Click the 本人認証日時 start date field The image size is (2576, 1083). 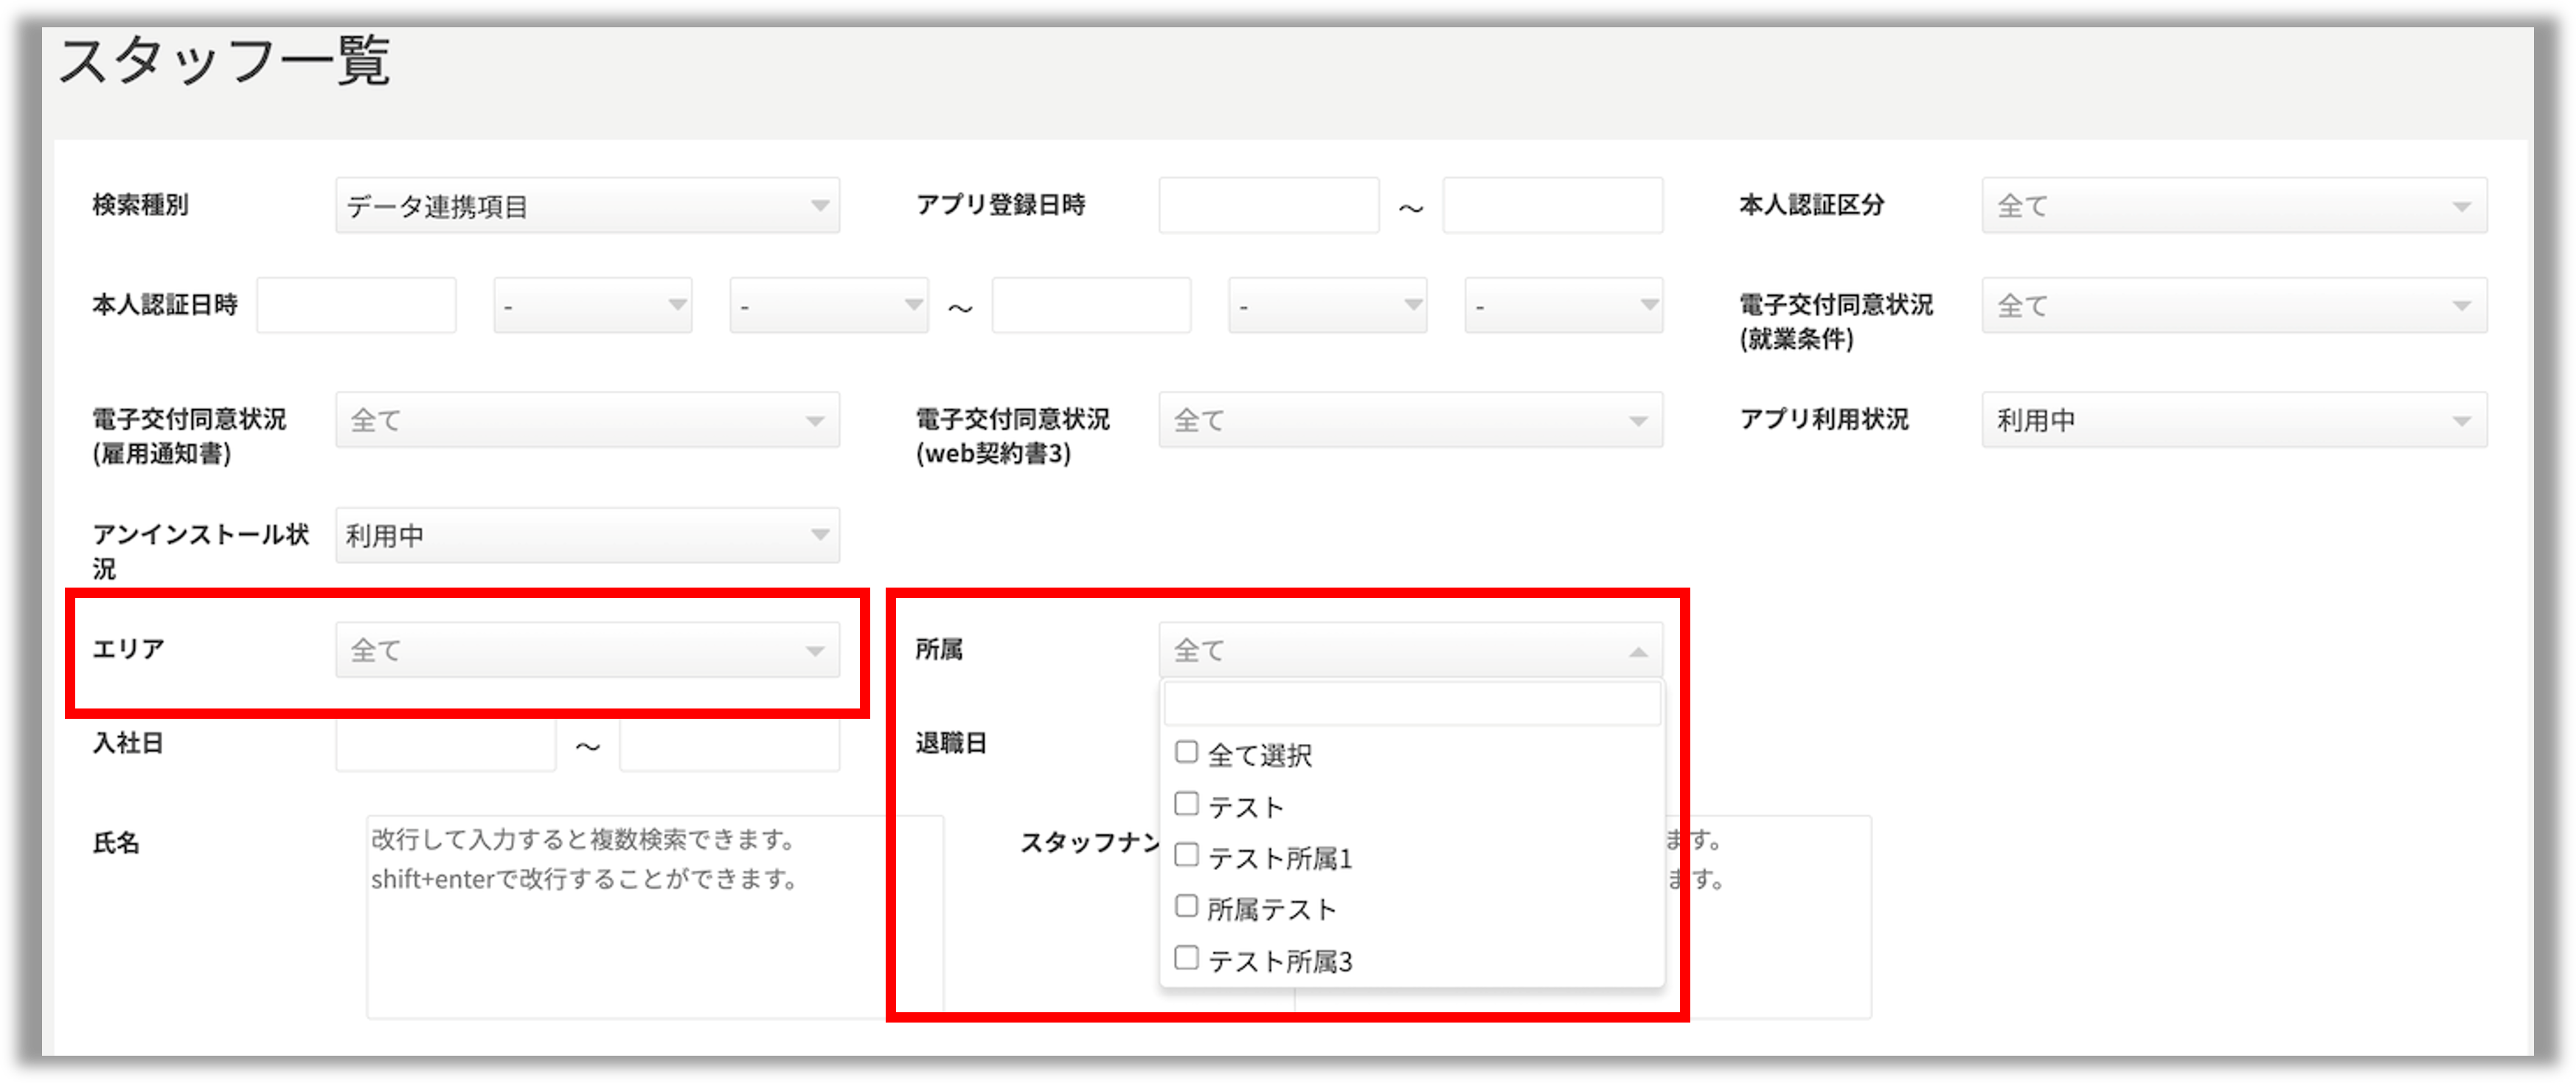pos(355,305)
